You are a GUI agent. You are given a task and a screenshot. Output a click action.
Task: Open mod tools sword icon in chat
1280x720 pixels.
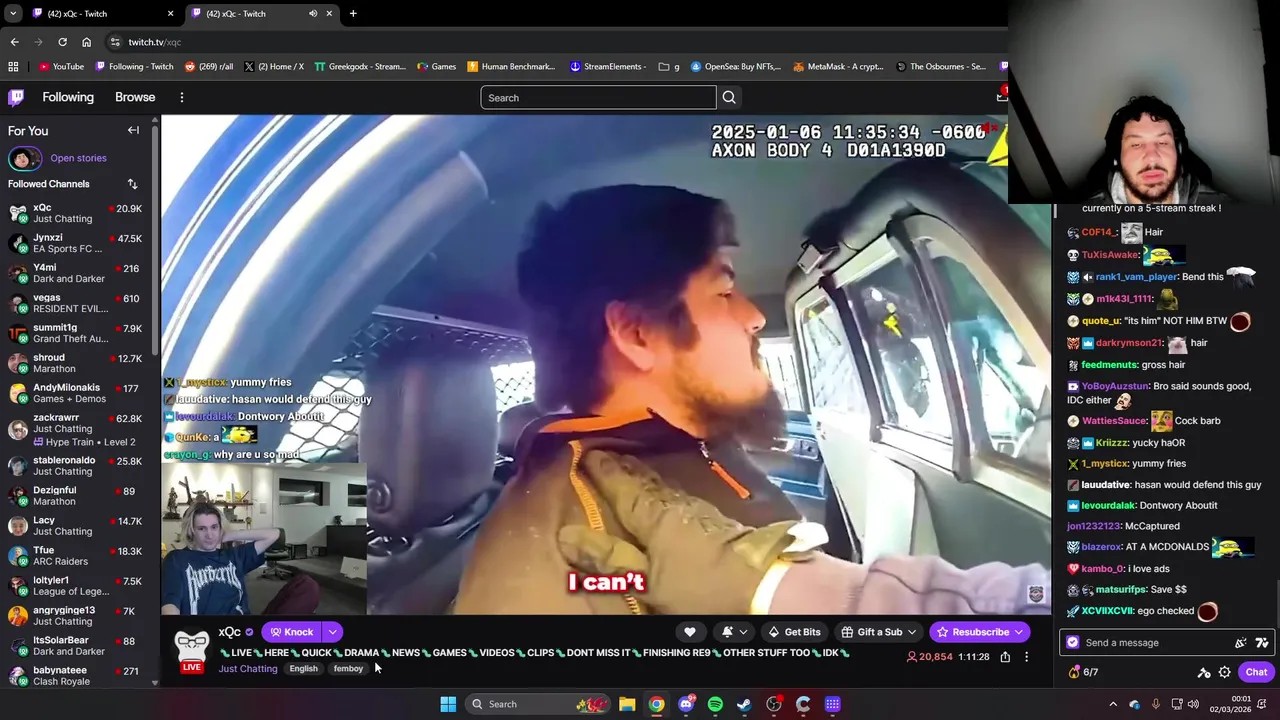1204,672
